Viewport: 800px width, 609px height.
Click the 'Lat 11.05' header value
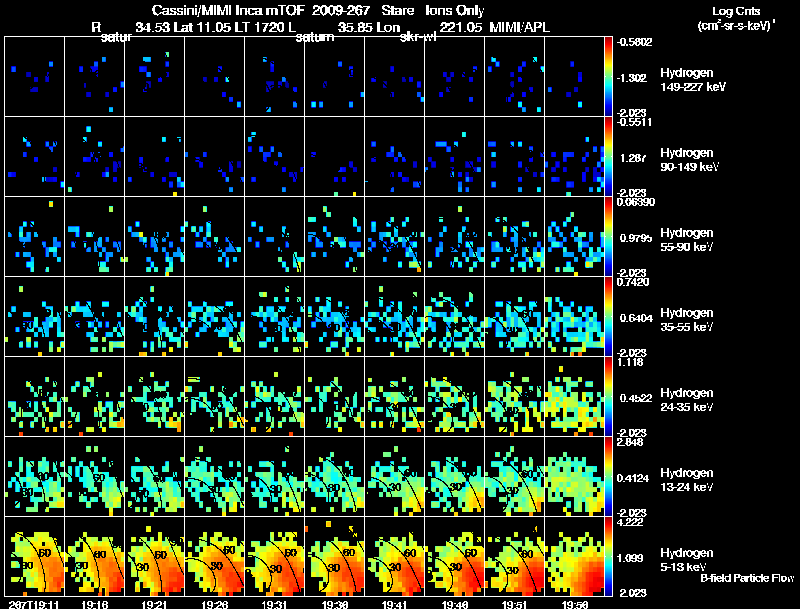pyautogui.click(x=203, y=27)
